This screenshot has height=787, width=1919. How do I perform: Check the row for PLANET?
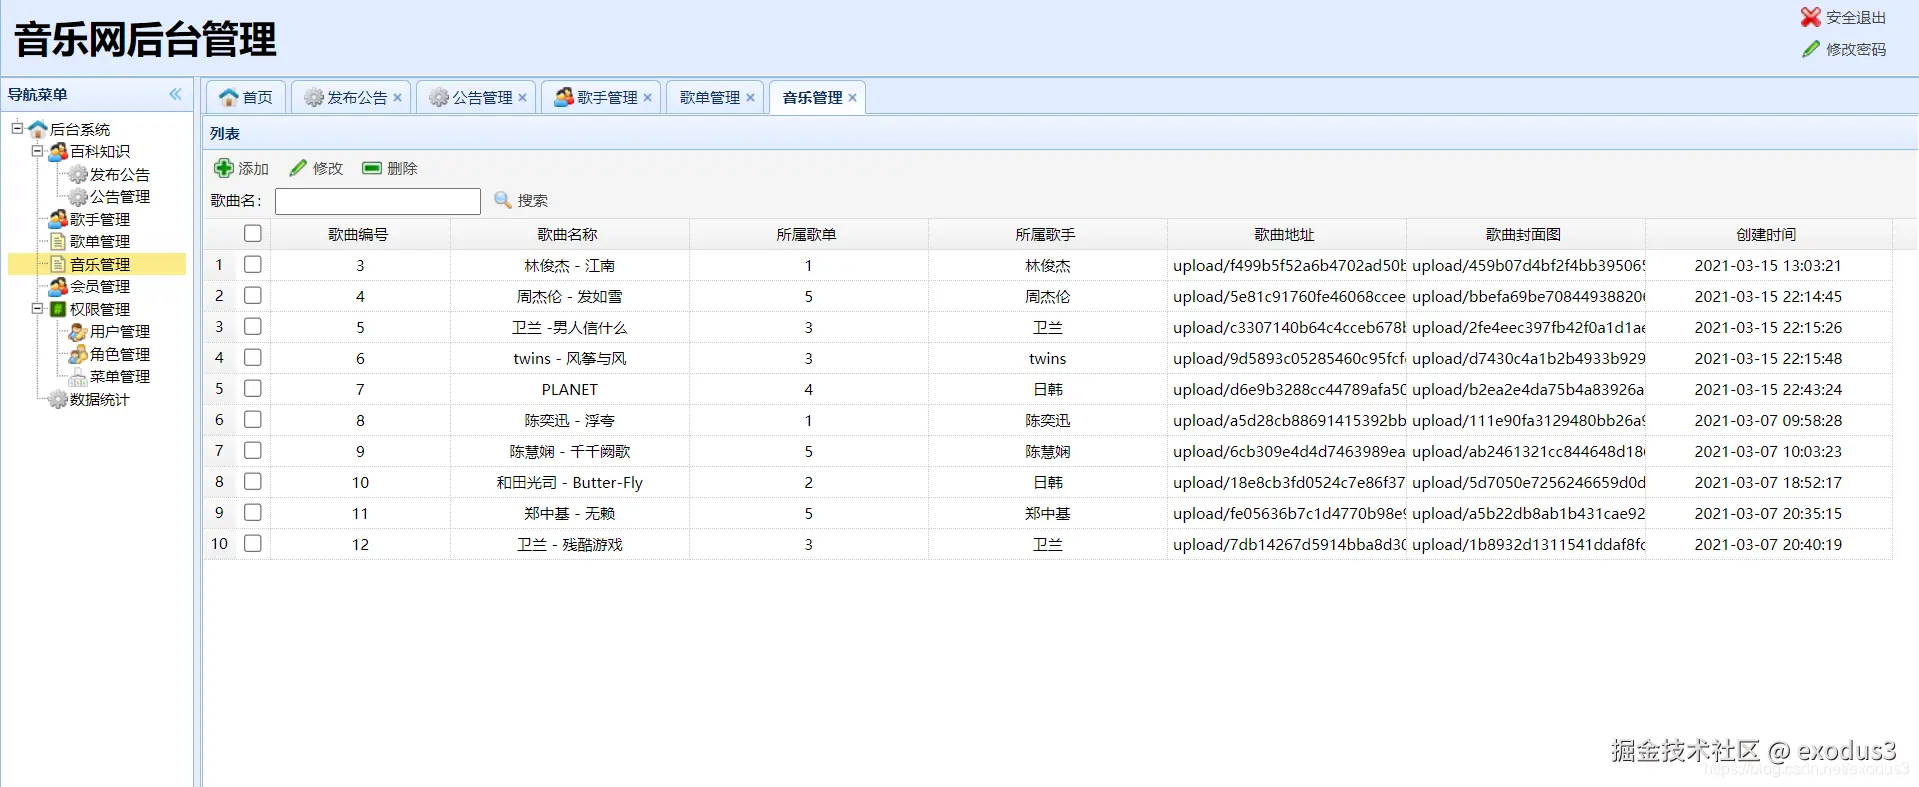(x=253, y=388)
